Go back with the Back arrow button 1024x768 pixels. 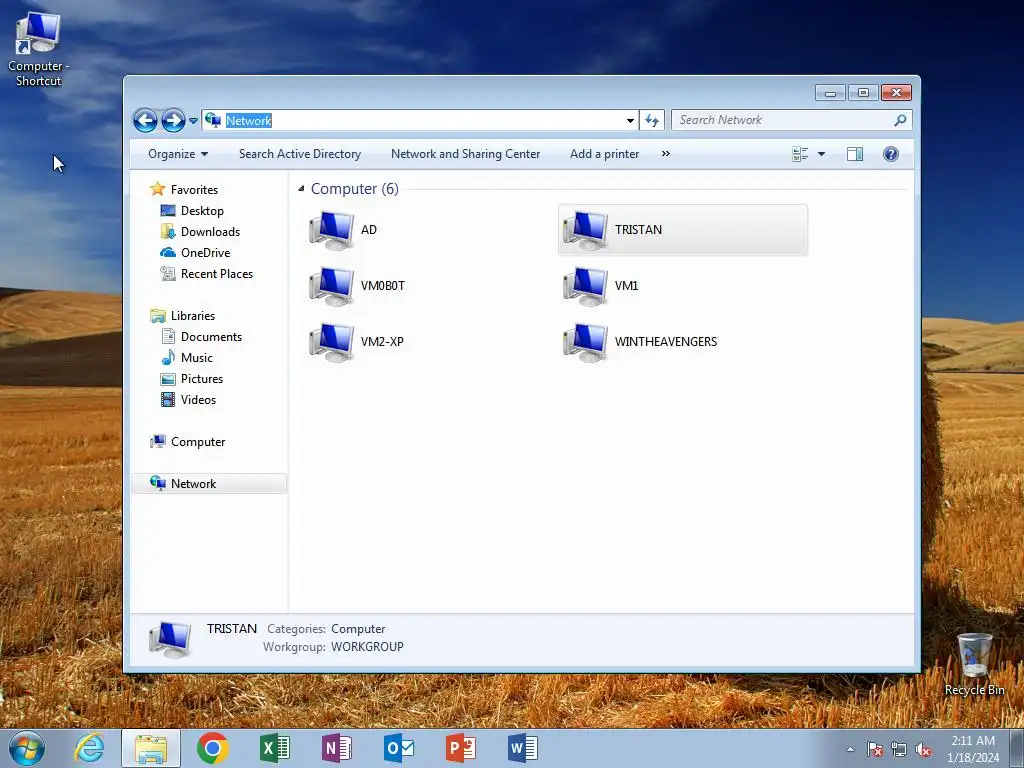pyautogui.click(x=145, y=120)
